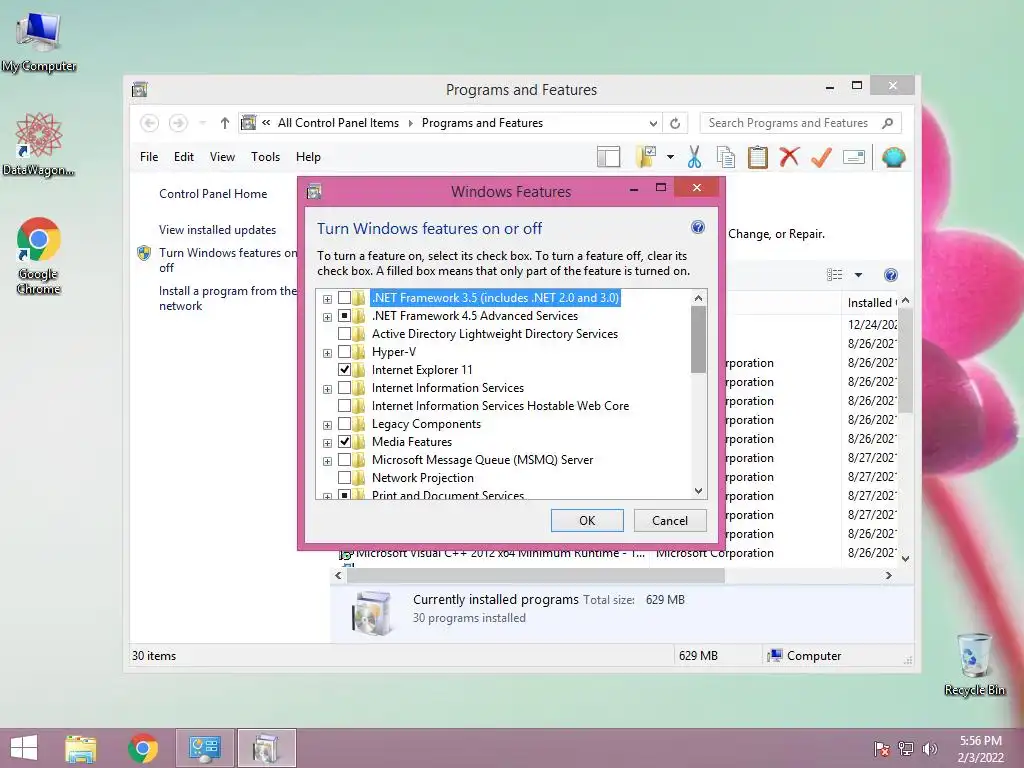The height and width of the screenshot is (768, 1024).
Task: Open DataWagon desktop shortcut
Action: pyautogui.click(x=39, y=144)
